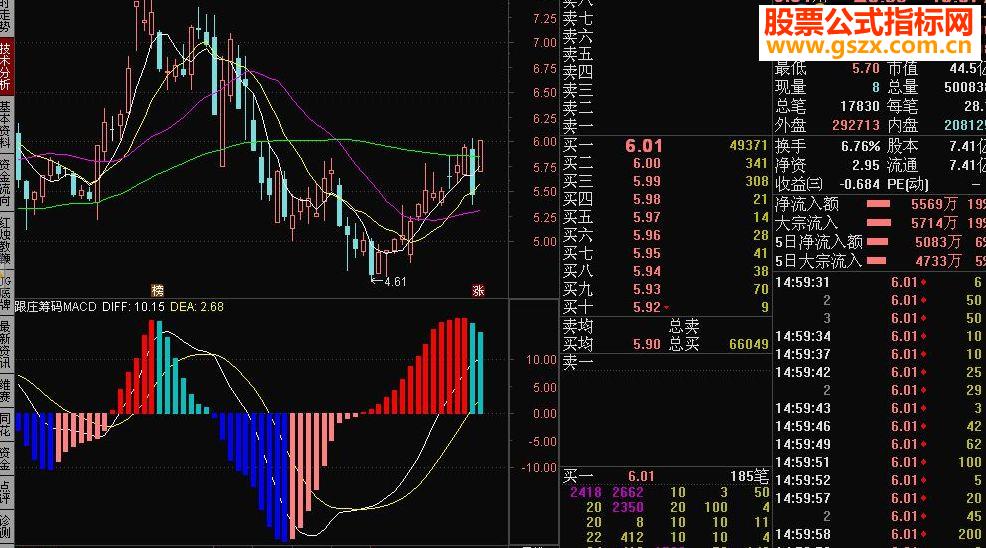Viewport: 986px width, 548px height.
Task: Select the 14:59:42 trade tick row
Action: pos(880,372)
